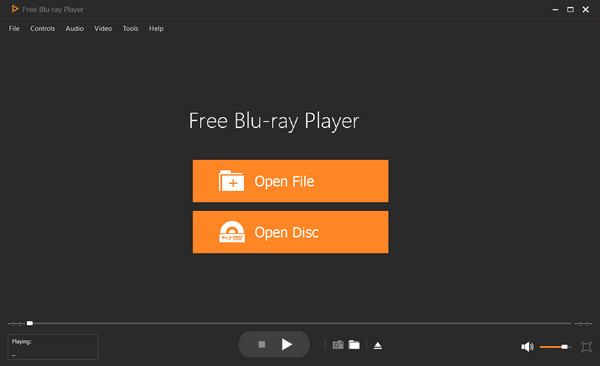Maximize the Free Blu-ray Player window

[x=570, y=10]
